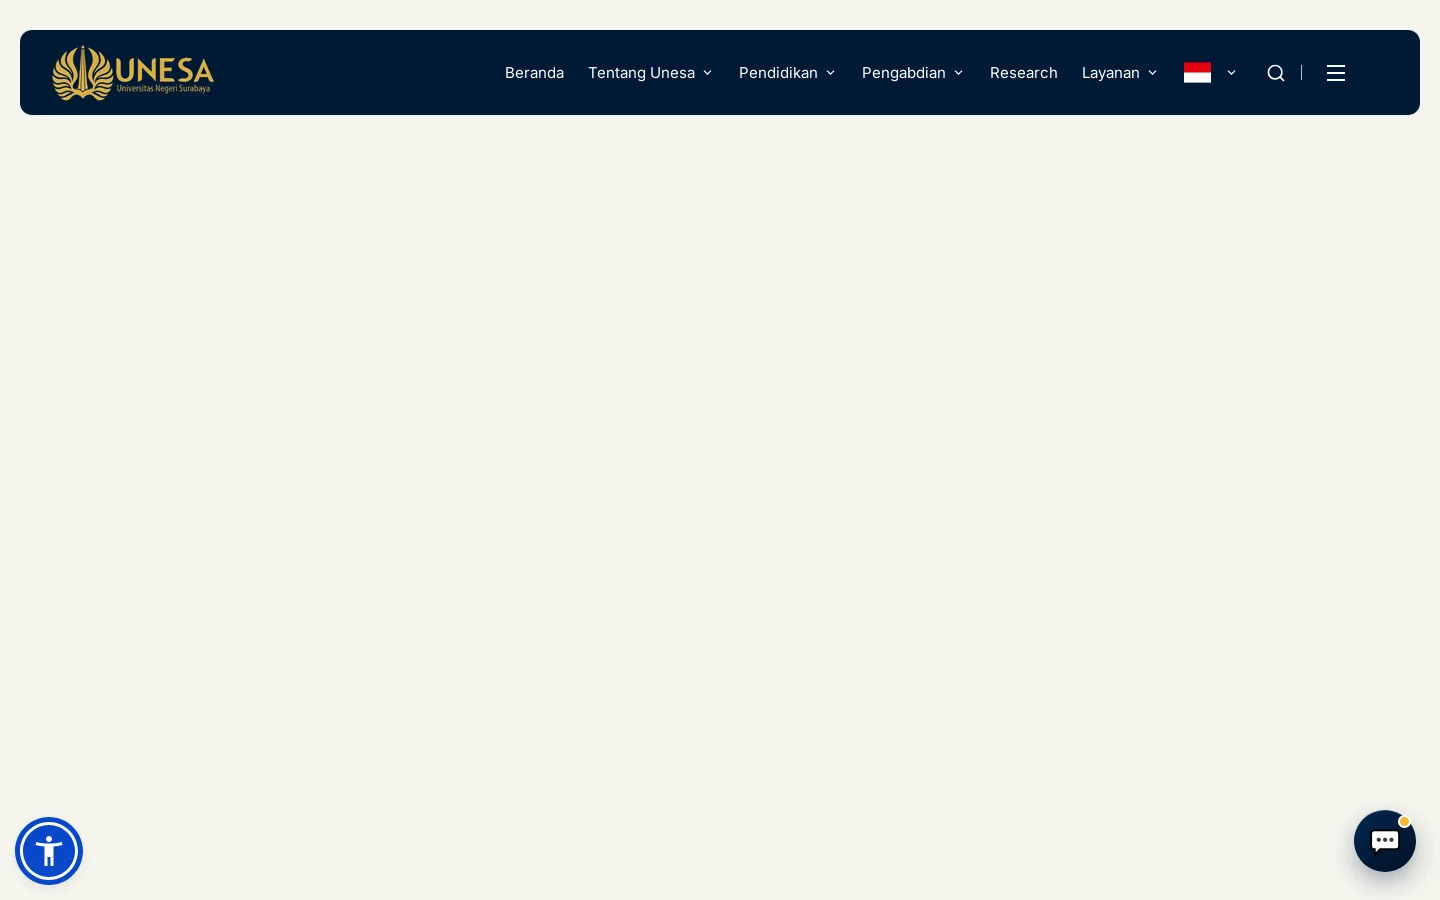Open the accessibility widget button
The image size is (1440, 900).
49,851
